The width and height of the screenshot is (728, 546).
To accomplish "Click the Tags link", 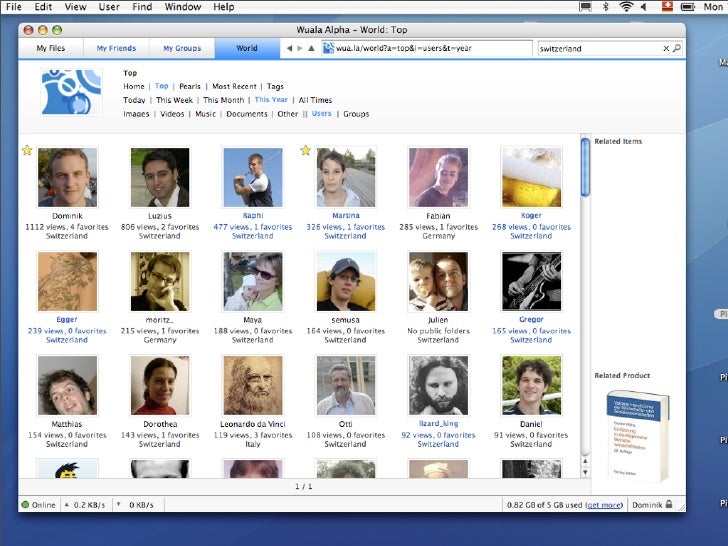I will point(275,86).
